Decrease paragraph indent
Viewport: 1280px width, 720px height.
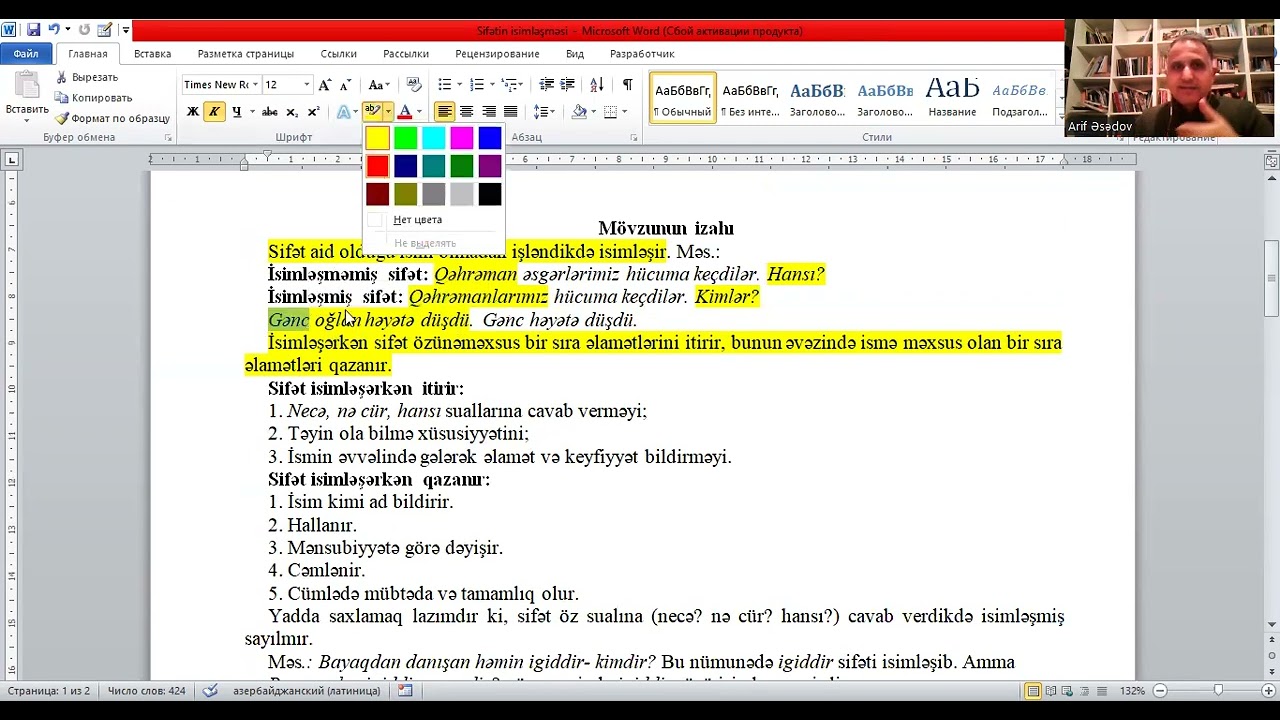click(546, 85)
